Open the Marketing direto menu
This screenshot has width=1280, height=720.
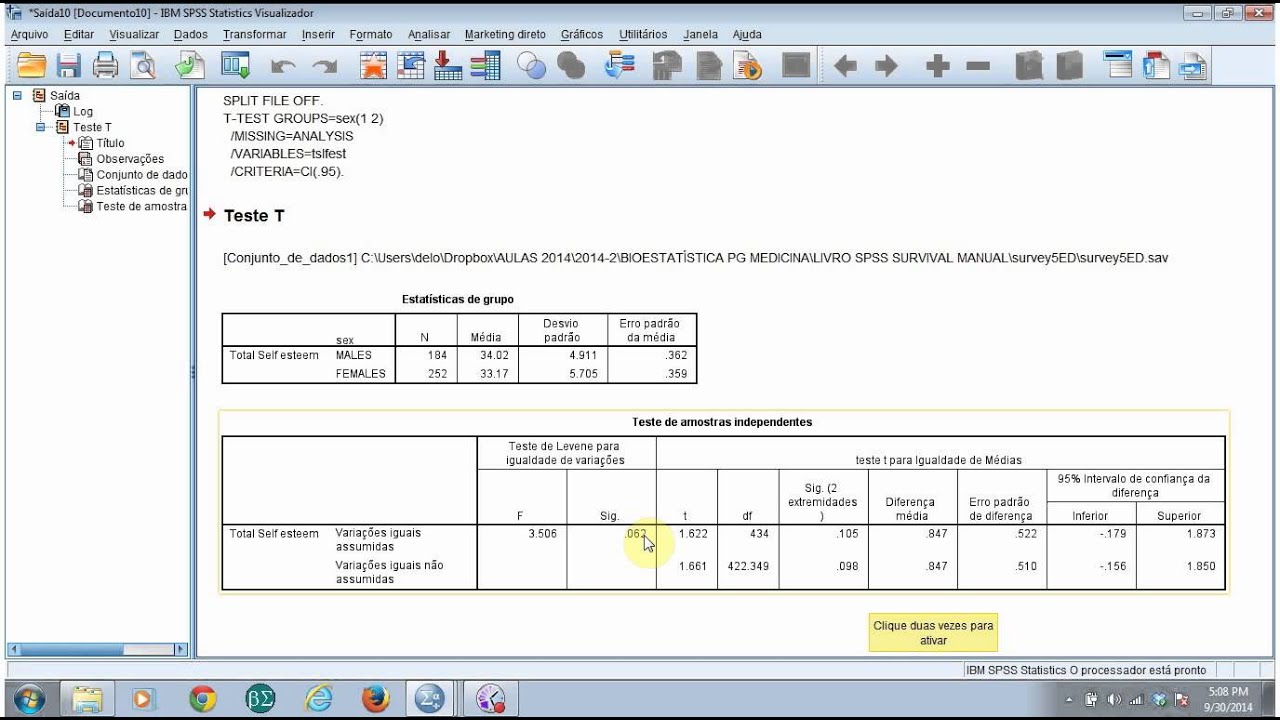(505, 34)
